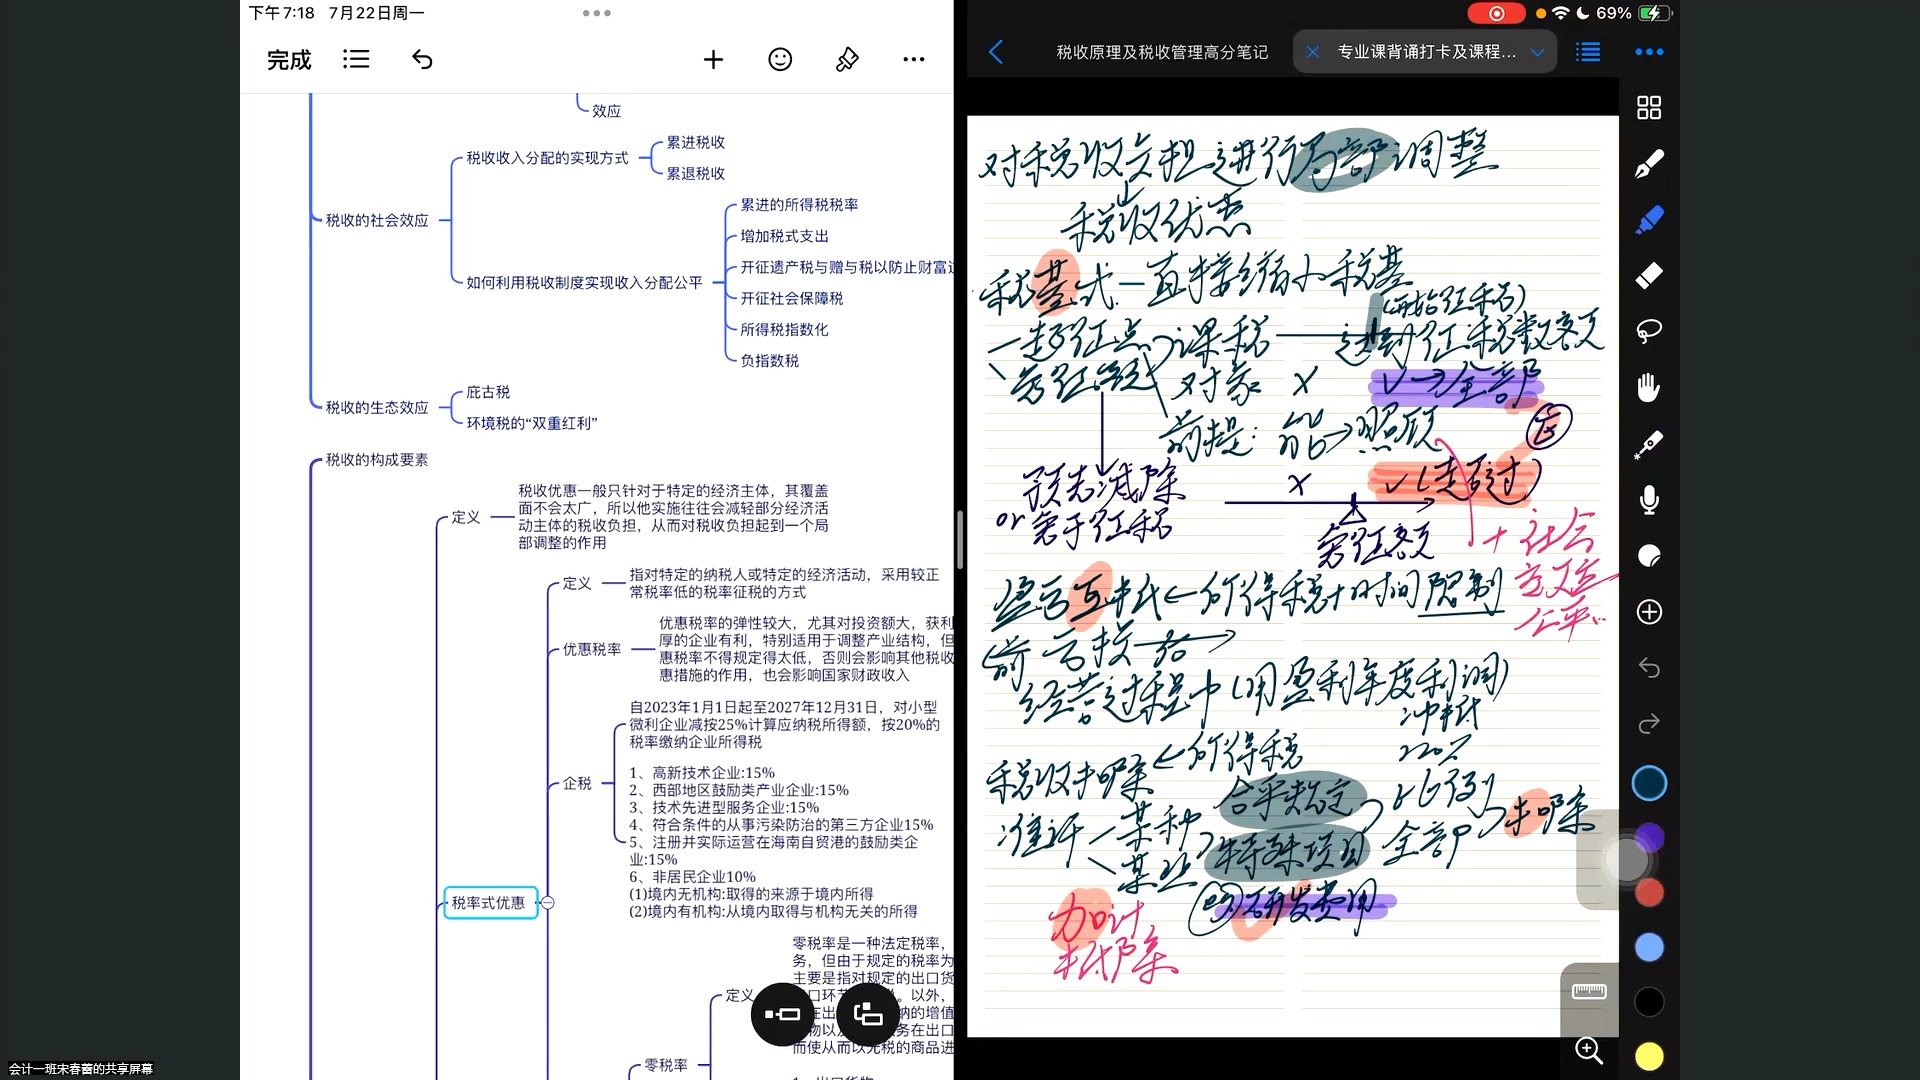Activate the hand pan tool

1649,387
